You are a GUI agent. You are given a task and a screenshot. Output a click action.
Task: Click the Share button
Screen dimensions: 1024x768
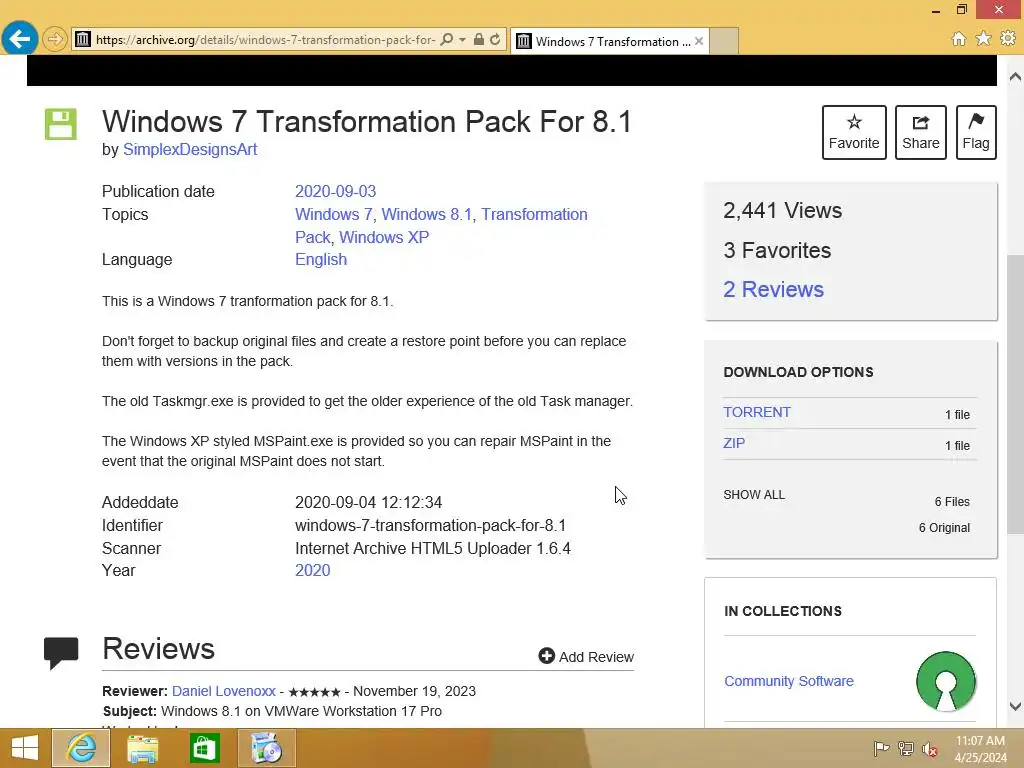tap(920, 132)
